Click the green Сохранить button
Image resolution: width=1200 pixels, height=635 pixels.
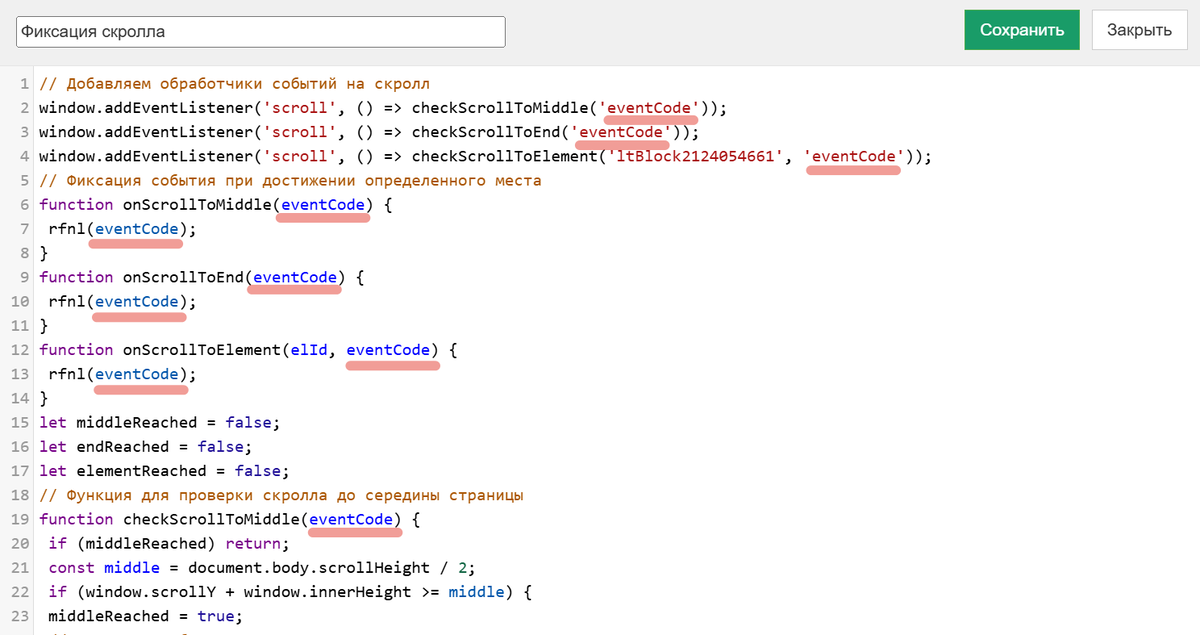[1021, 30]
